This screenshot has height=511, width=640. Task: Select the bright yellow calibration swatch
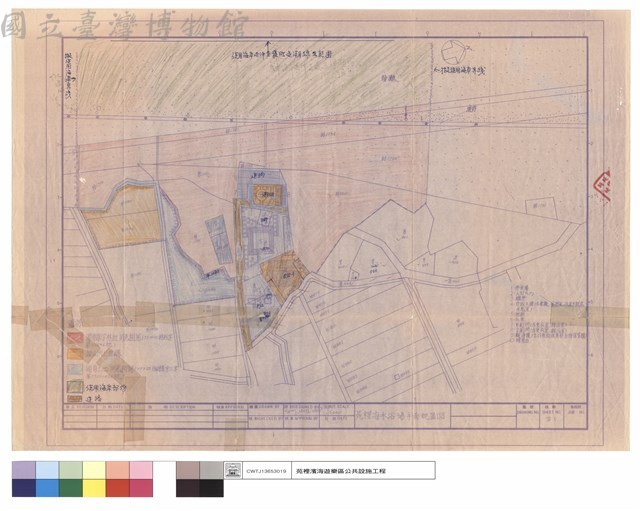[94, 488]
